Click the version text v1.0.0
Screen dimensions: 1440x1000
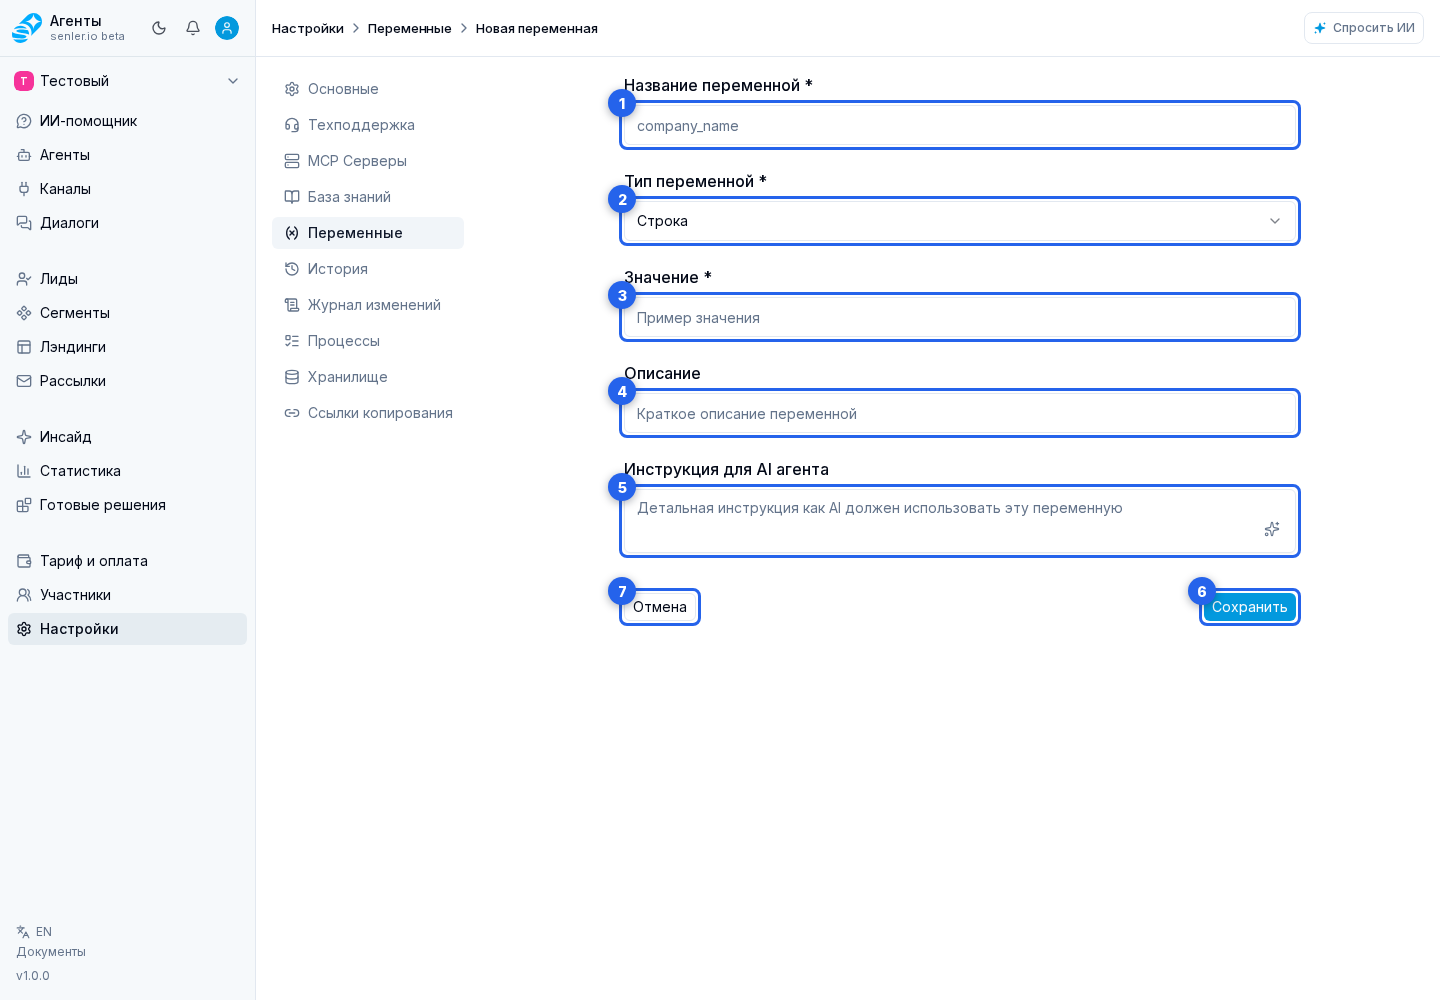[x=33, y=976]
